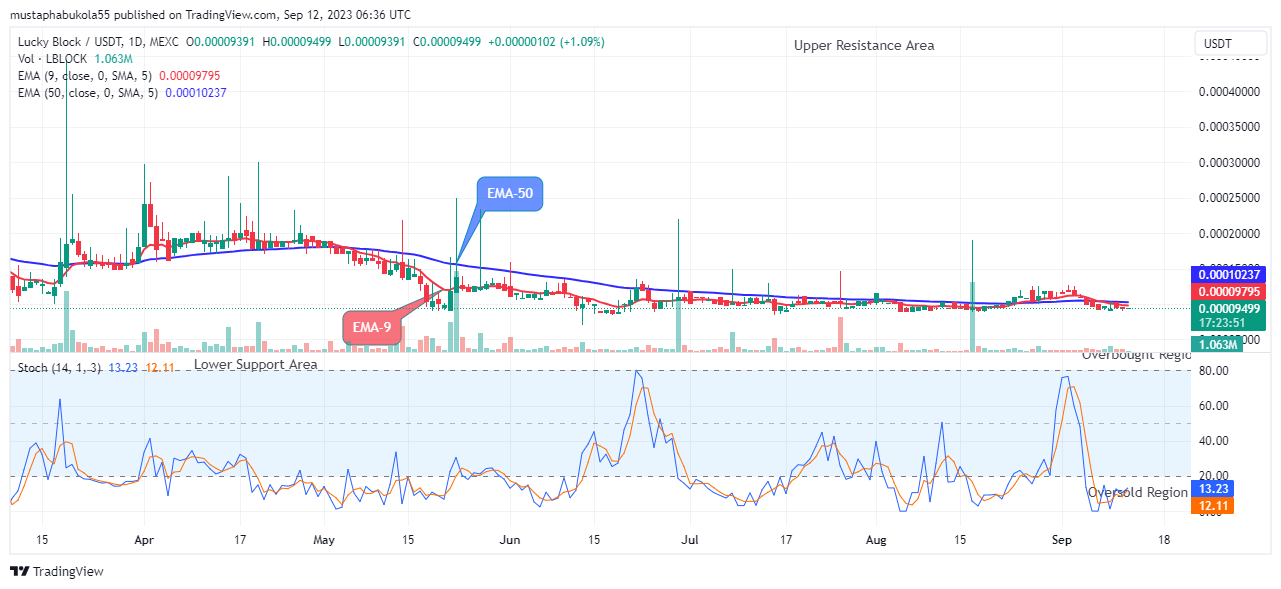
Task: Click the blue EMA-50 callout on the chart
Action: [510, 194]
